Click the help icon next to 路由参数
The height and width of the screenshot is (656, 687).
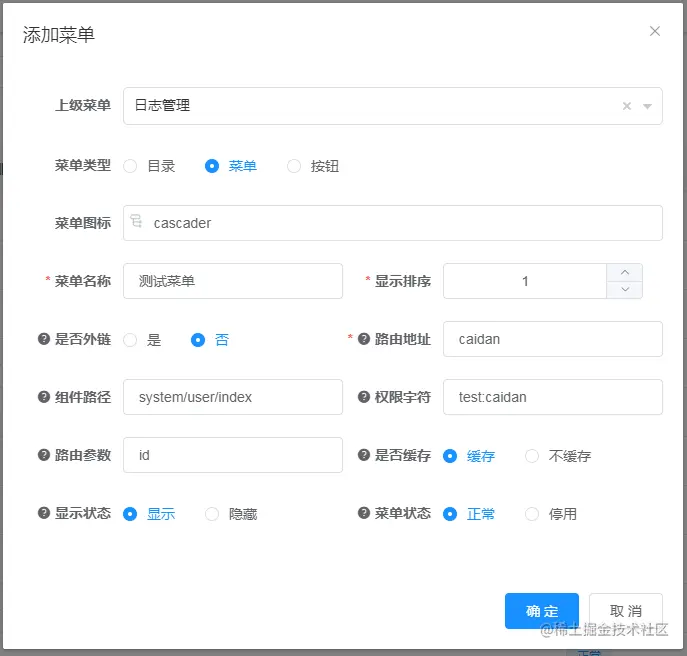click(44, 455)
